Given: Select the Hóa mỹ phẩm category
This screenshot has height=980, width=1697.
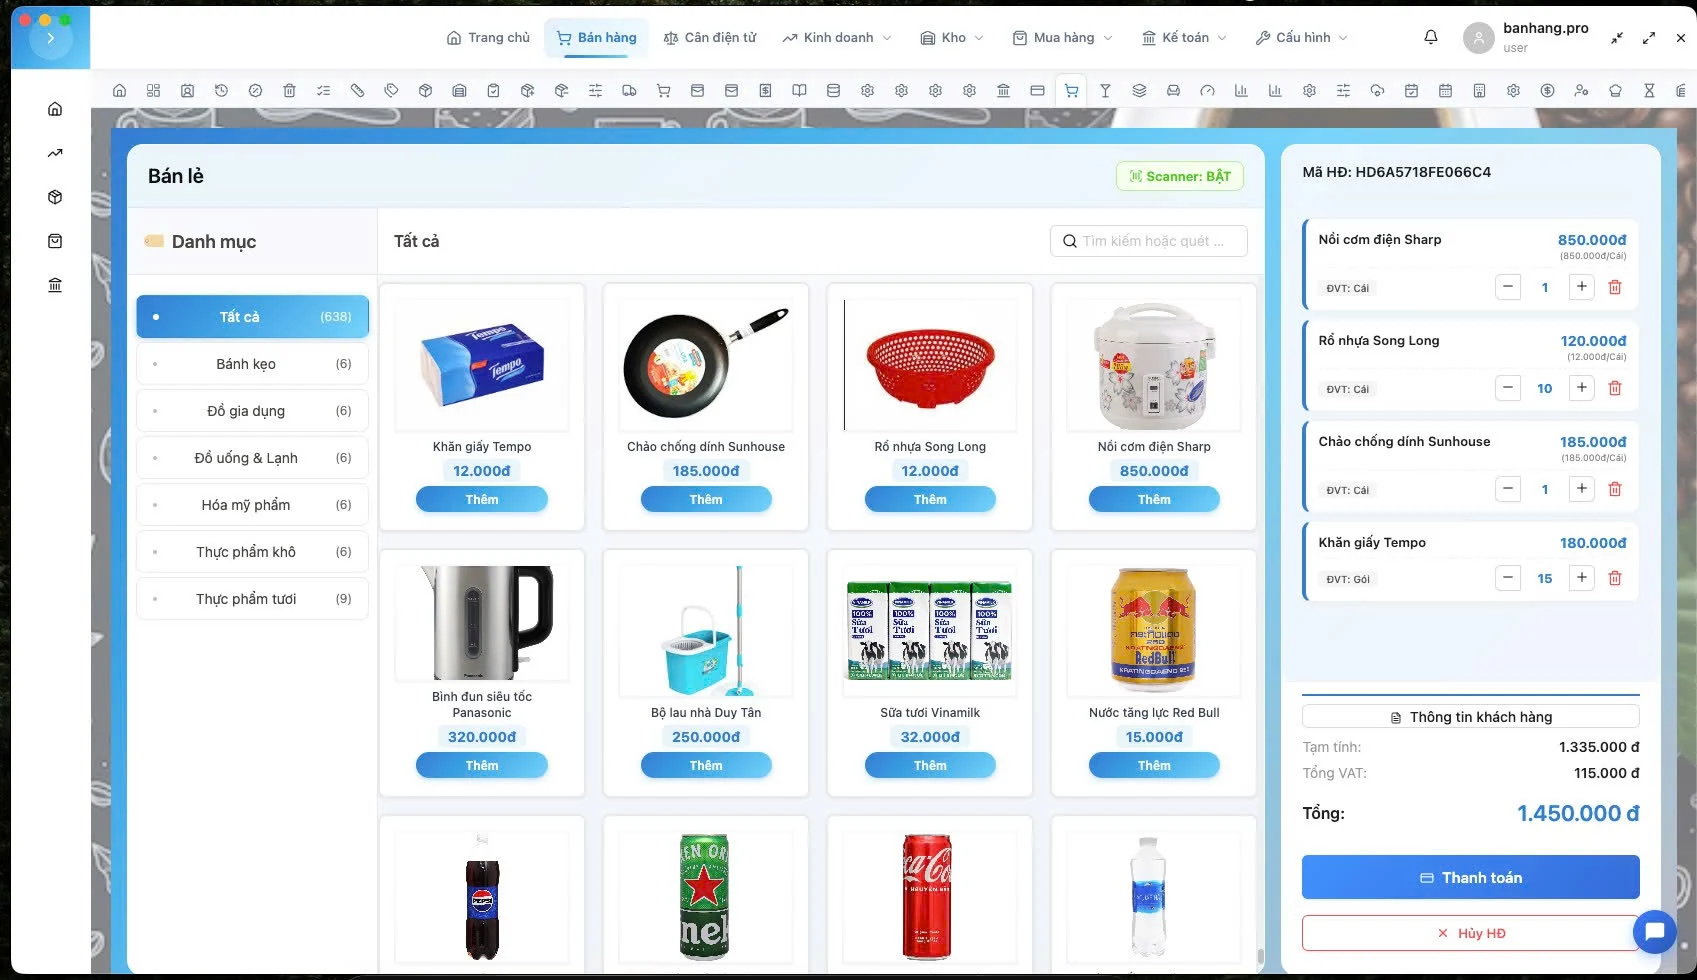Looking at the screenshot, I should [x=252, y=505].
